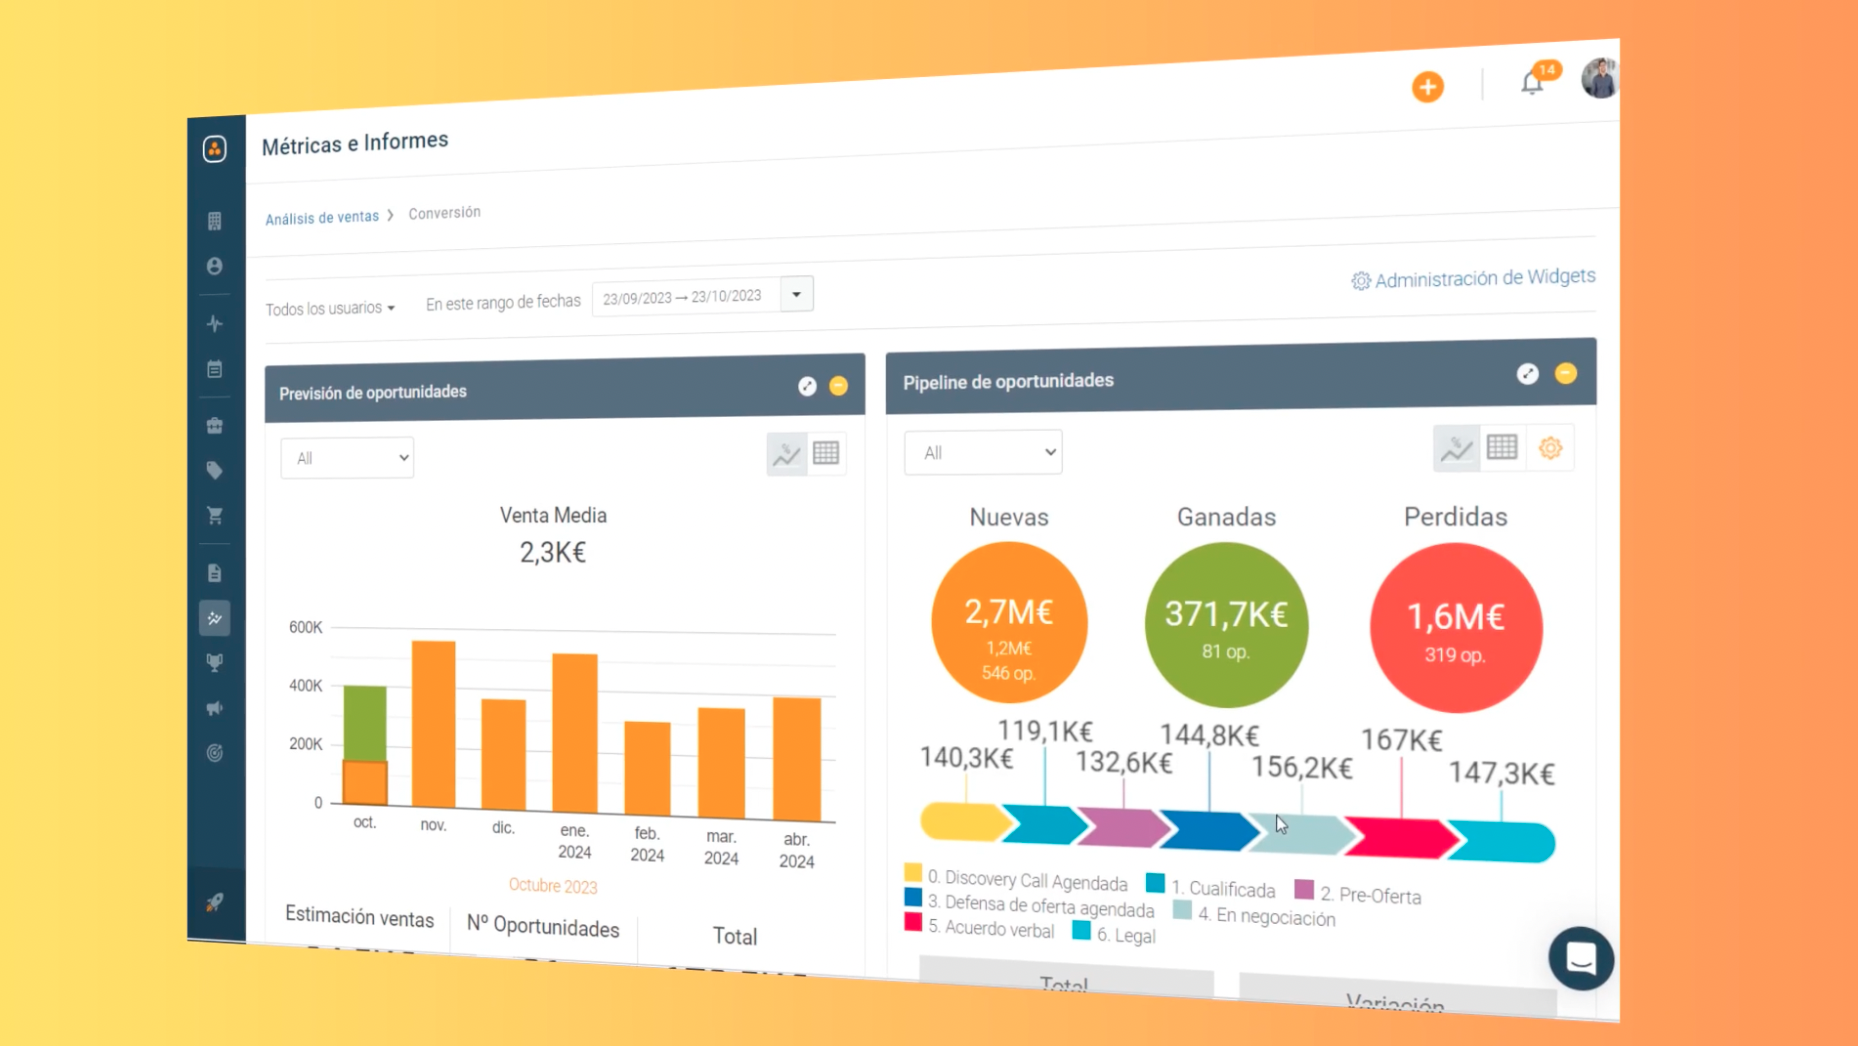1858x1046 pixels.
Task: Select the Nº Oportunidades column header
Action: point(543,927)
